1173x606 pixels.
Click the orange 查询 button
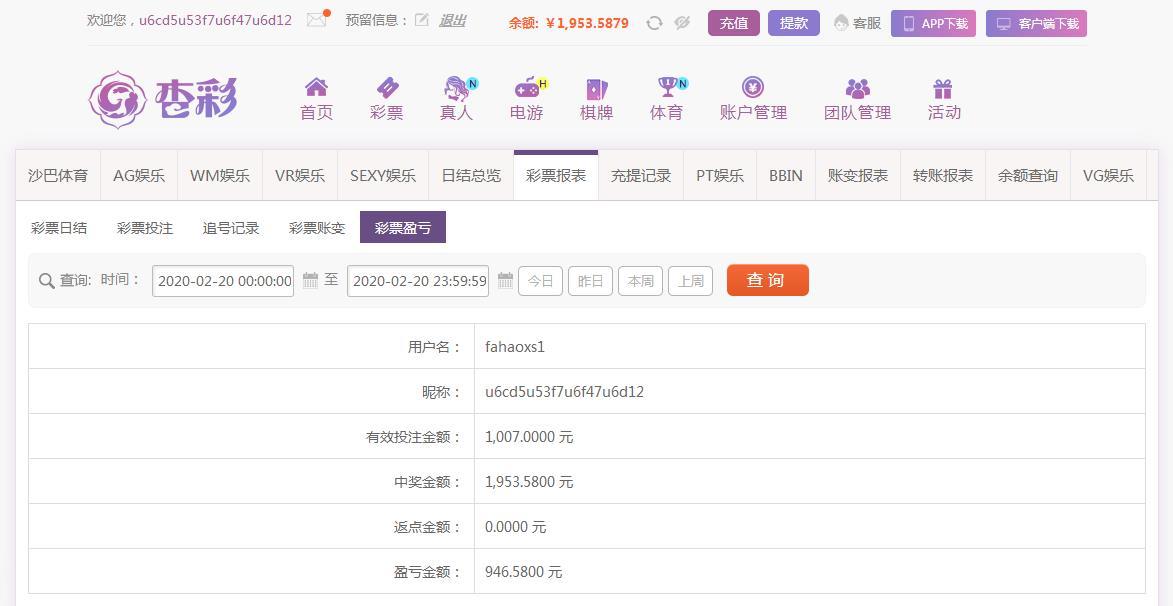[768, 280]
